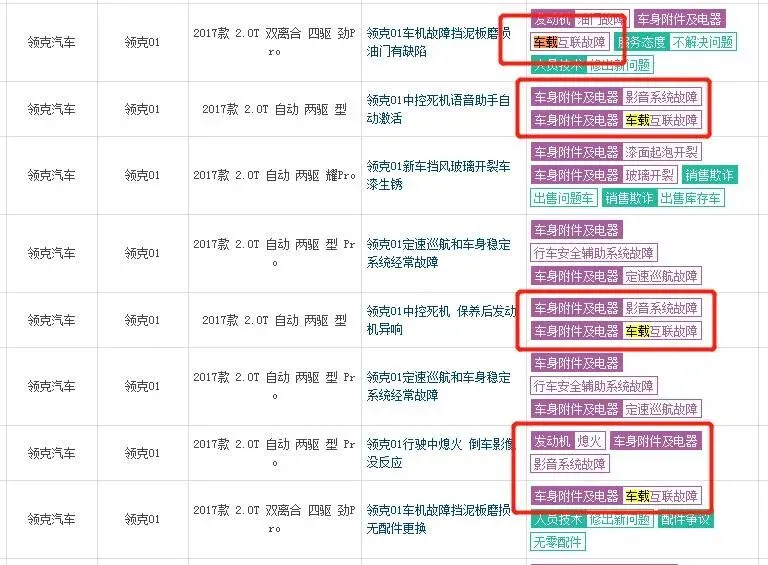
Task: Select 自动 两驱 型 cell in 语音助手自动激活 row
Action: point(274,109)
